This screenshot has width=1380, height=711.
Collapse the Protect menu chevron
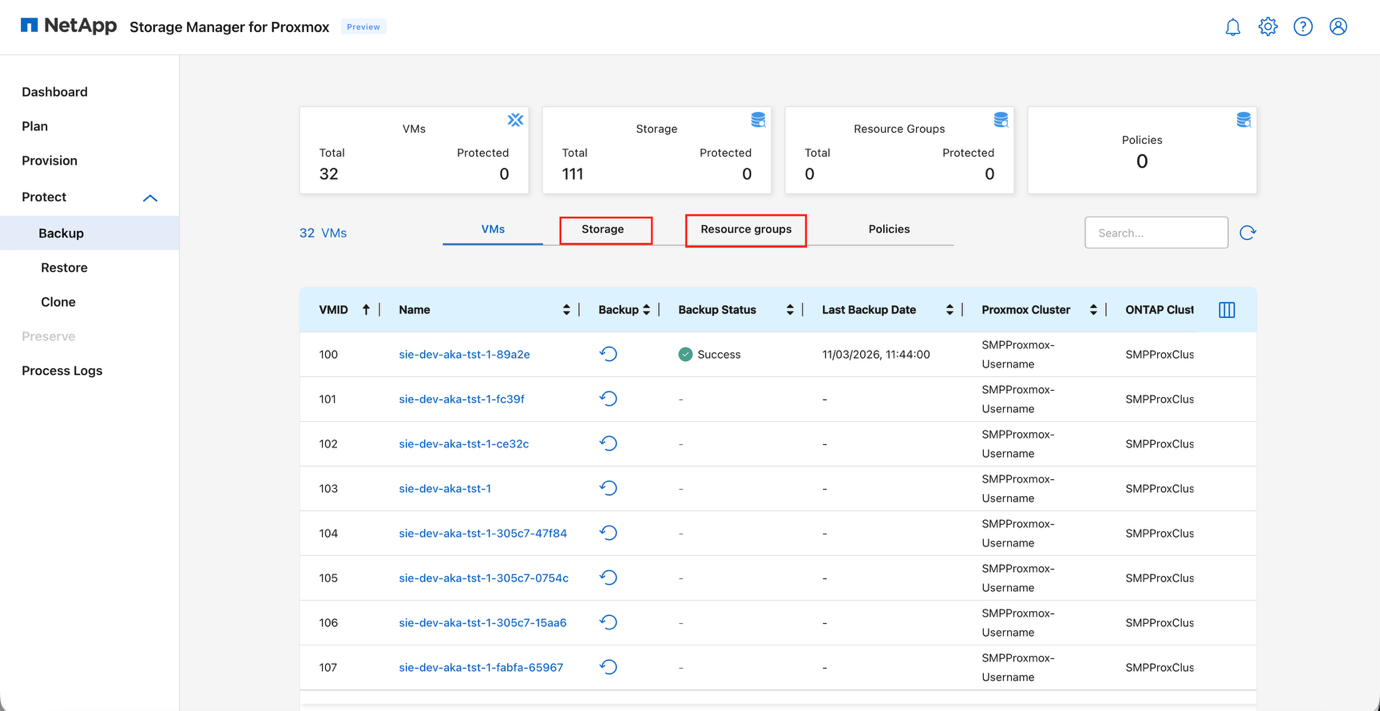[150, 198]
